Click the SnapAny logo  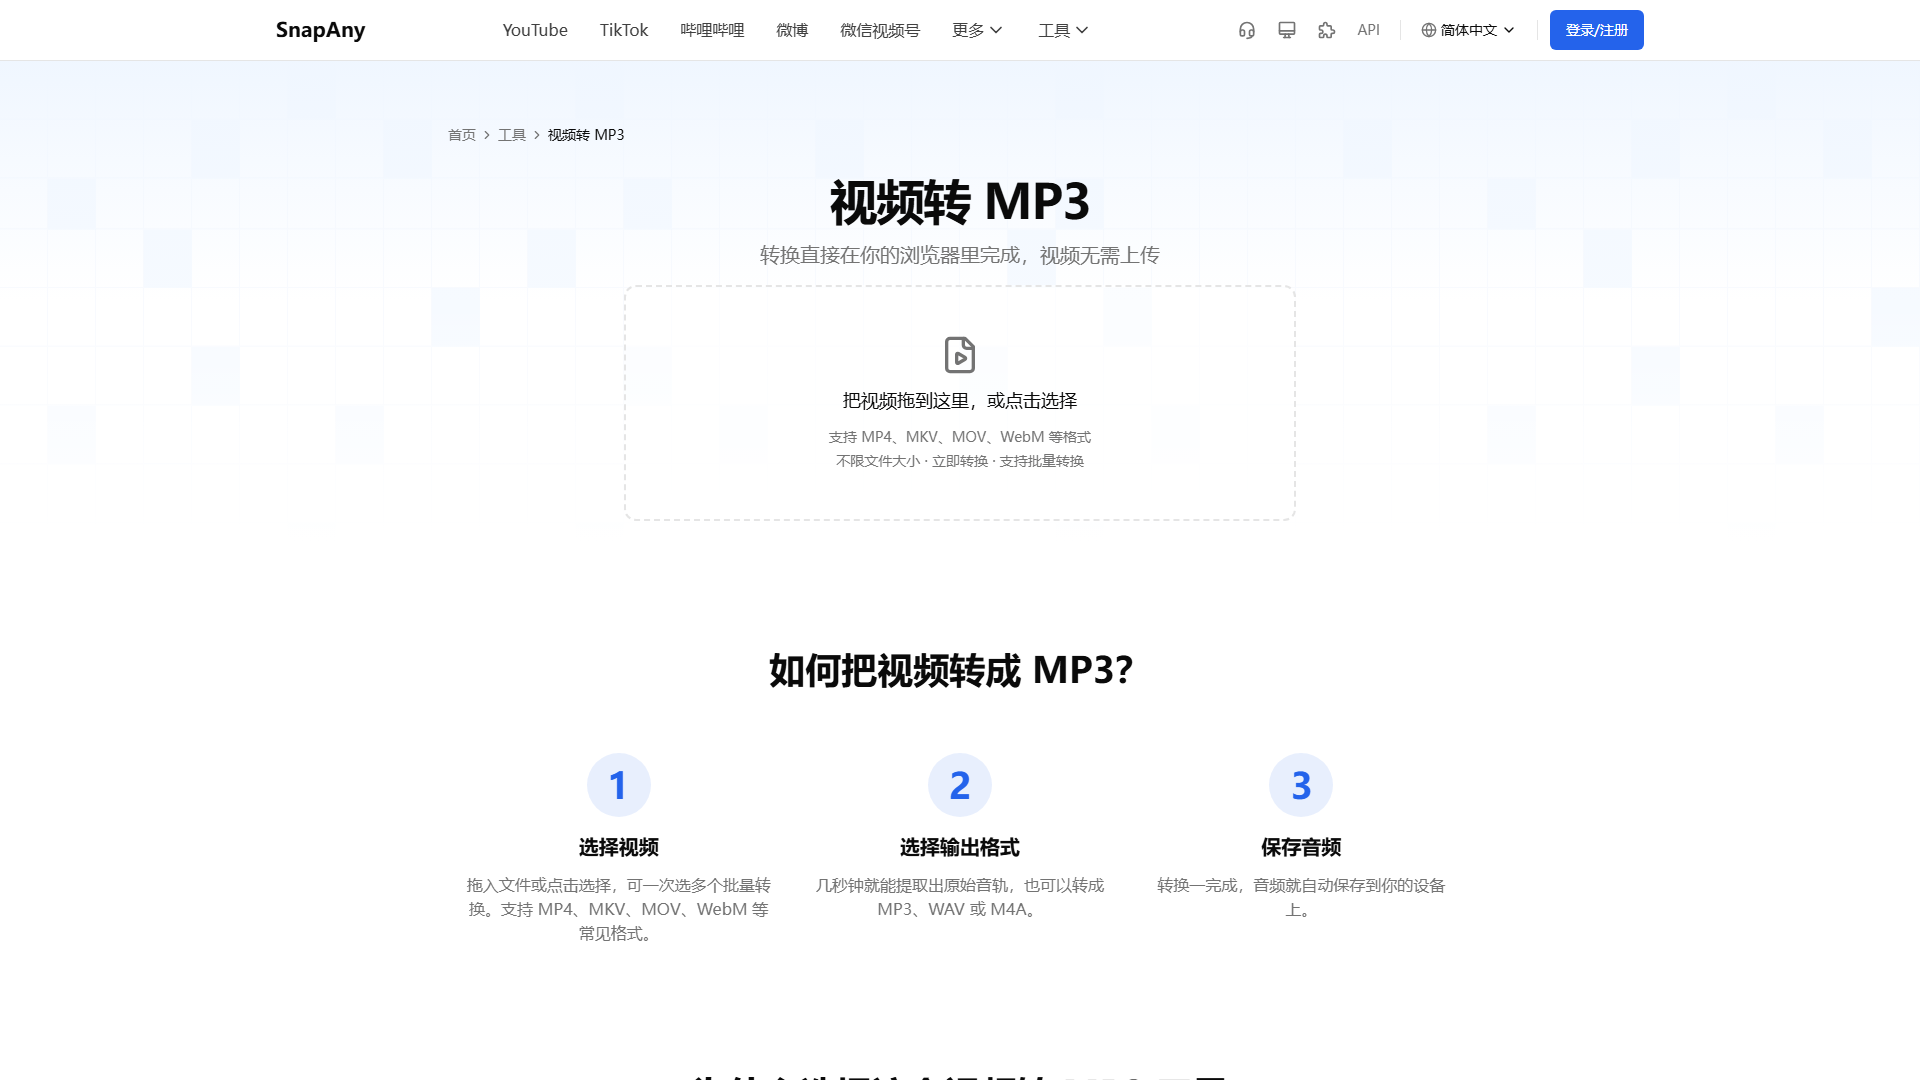pos(320,30)
